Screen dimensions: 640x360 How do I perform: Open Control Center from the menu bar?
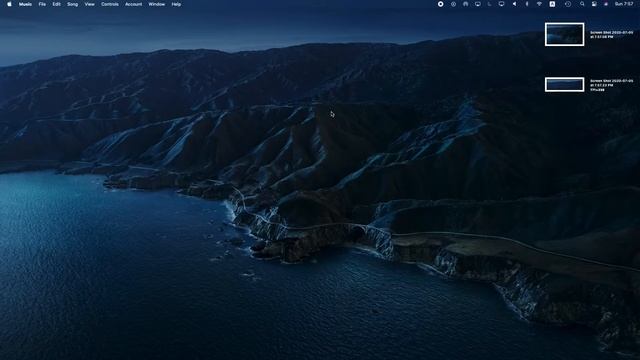pyautogui.click(x=594, y=4)
